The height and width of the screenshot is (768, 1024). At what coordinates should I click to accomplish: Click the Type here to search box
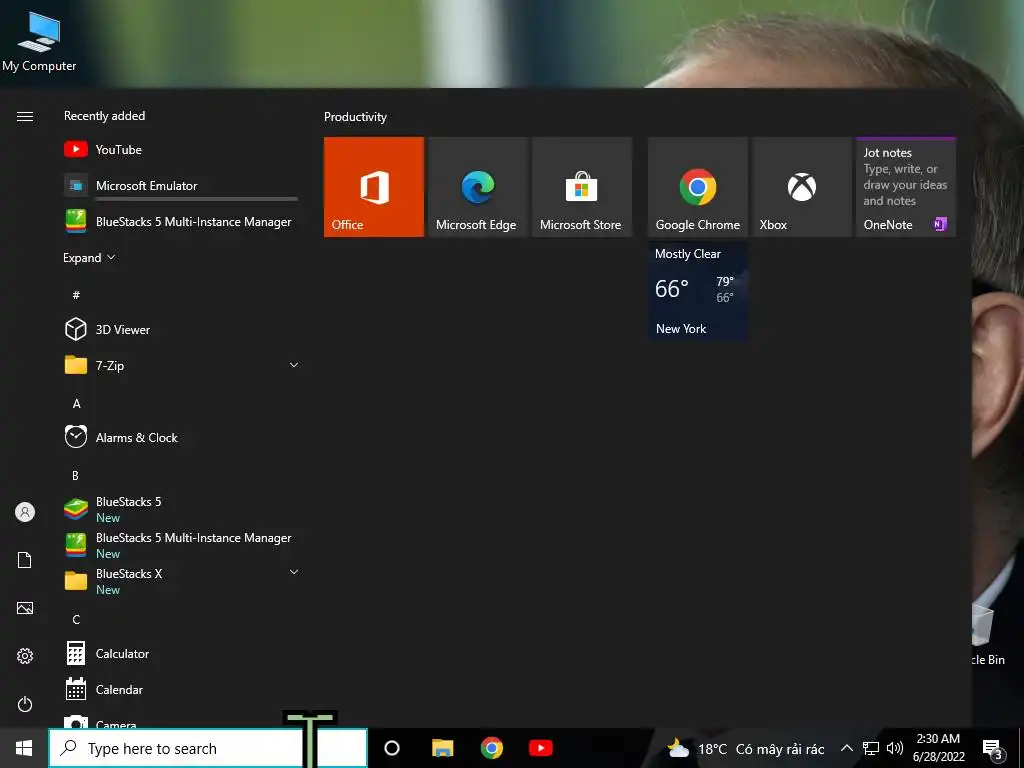(x=208, y=748)
